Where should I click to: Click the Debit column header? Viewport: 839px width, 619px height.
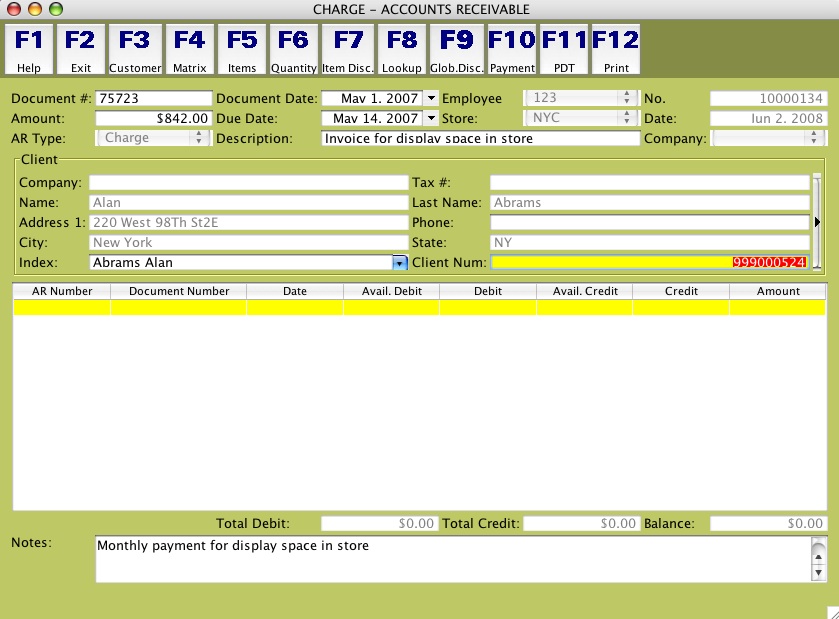click(488, 291)
